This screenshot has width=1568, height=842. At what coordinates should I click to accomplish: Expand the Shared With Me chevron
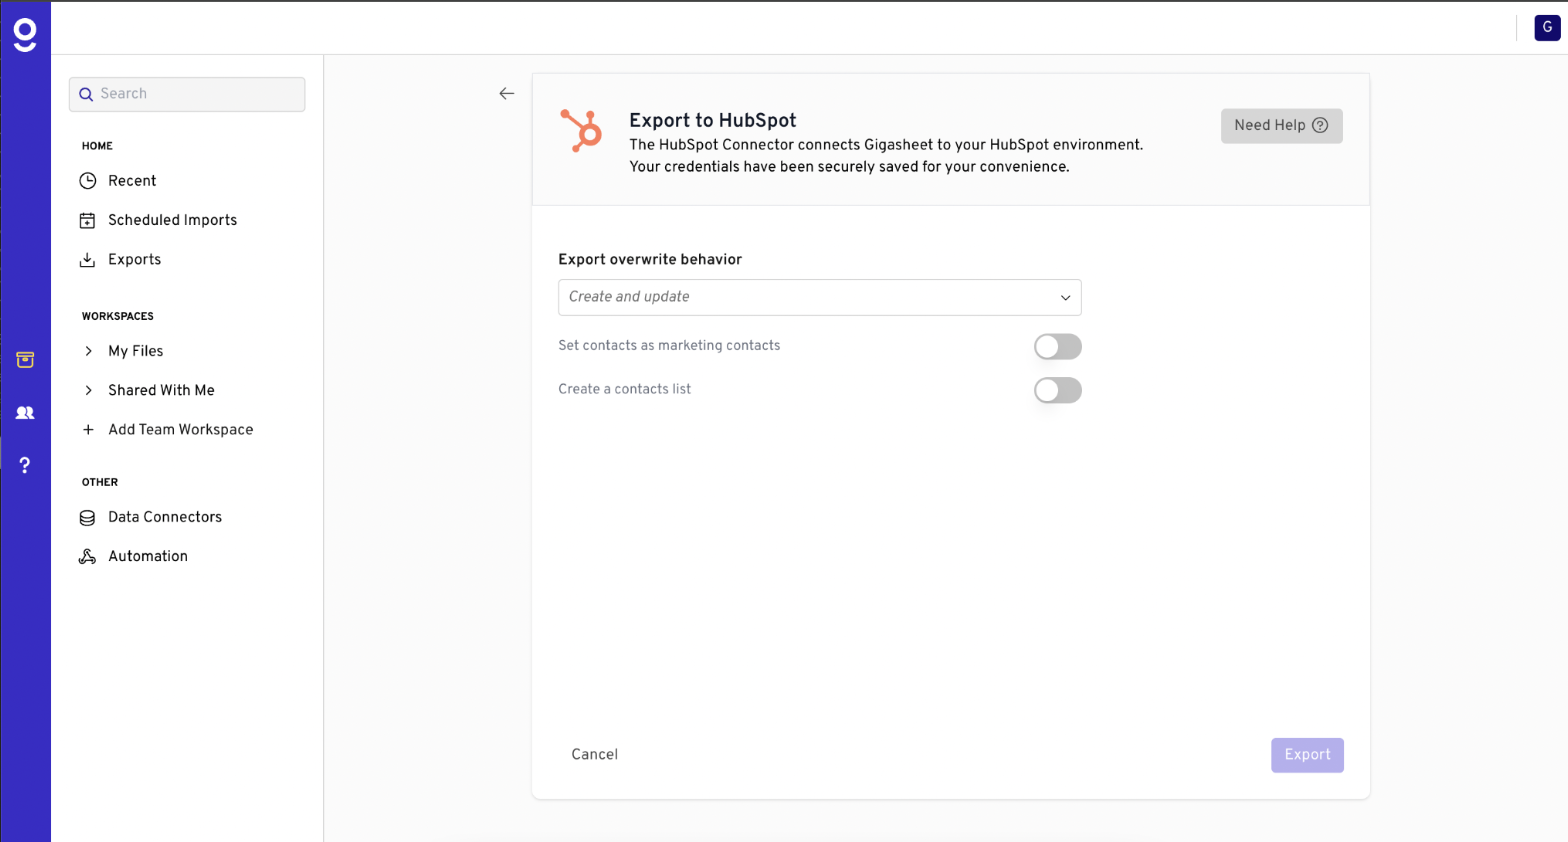[89, 390]
